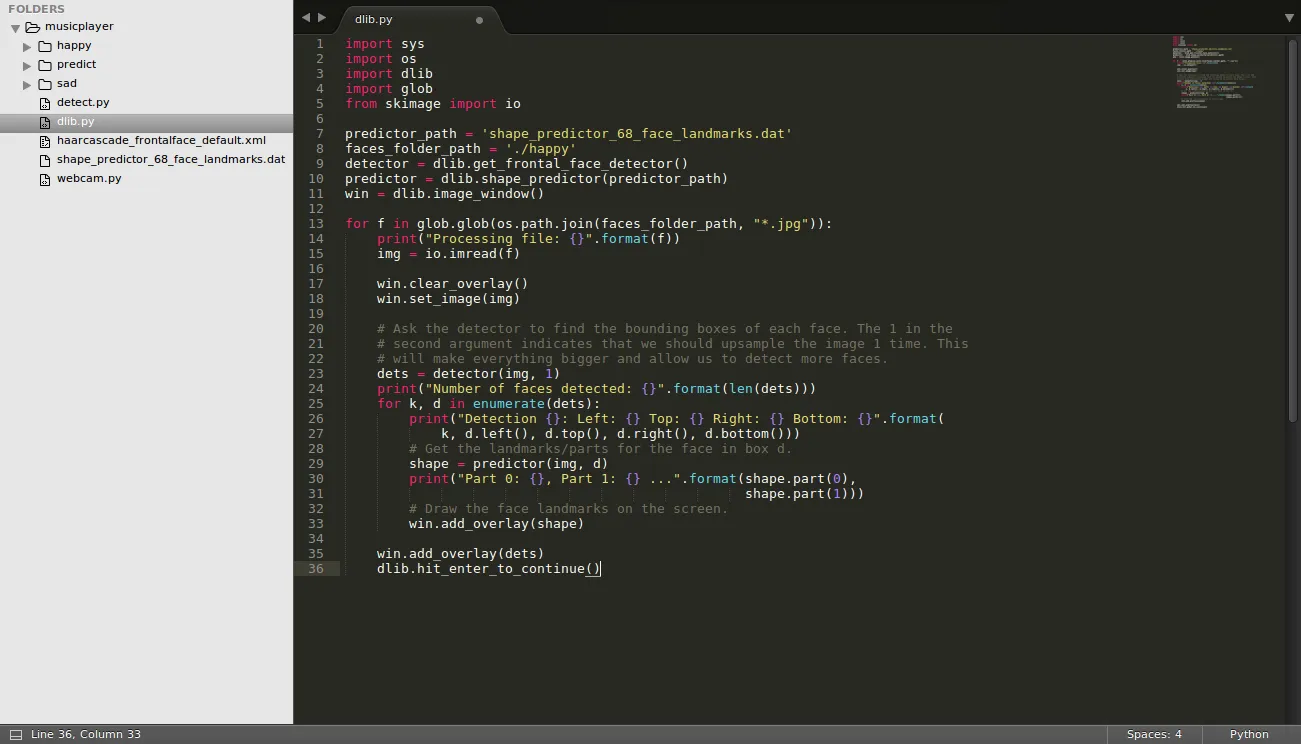
Task: Click the Line 36, Column 33 status text
Action: pyautogui.click(x=86, y=735)
